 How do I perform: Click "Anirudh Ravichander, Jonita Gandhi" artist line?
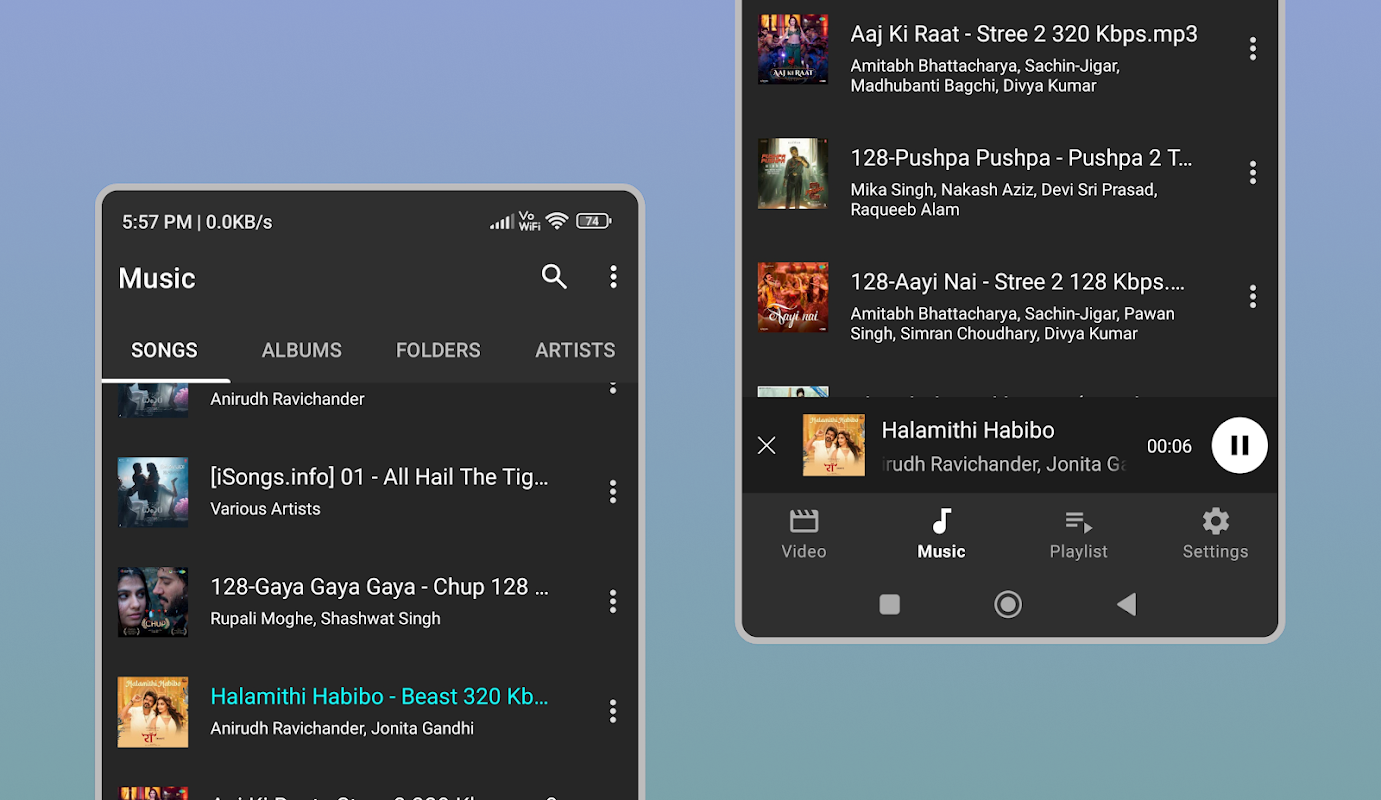pos(342,729)
